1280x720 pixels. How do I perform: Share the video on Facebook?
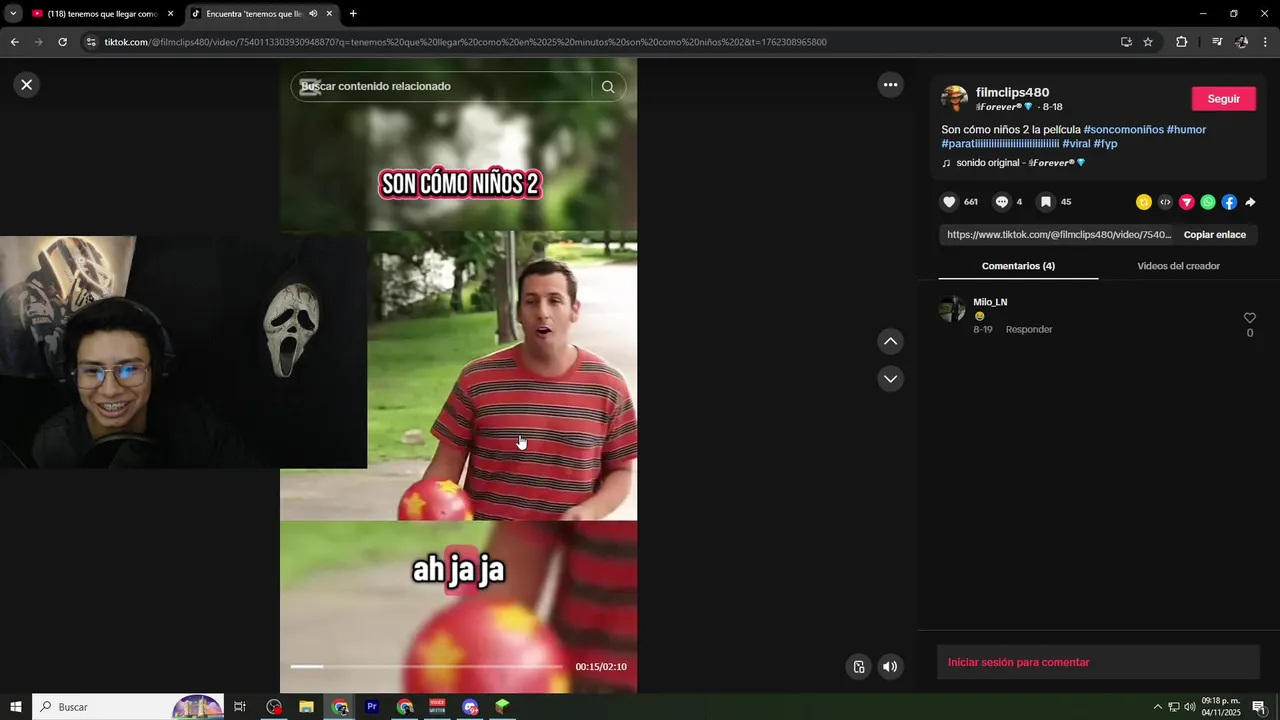click(x=1229, y=202)
